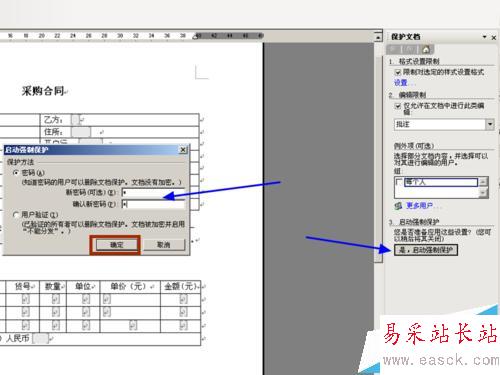Expand the 批注 editing type dropdown
This screenshot has width=500, height=375.
point(490,124)
